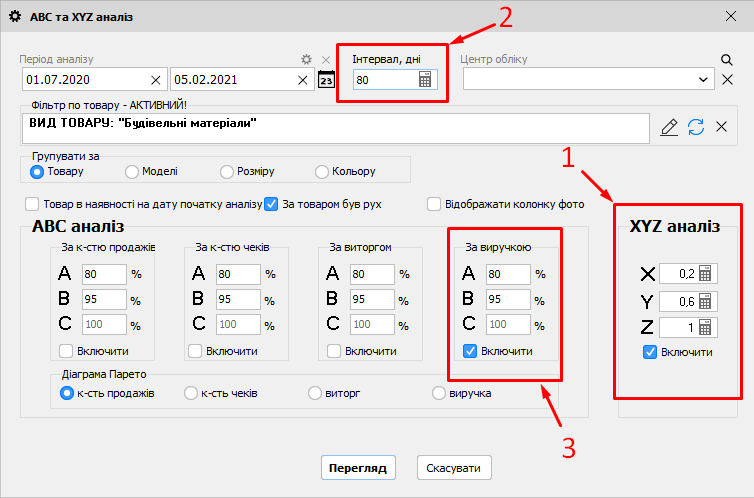Edit the product filter with pencil icon
Viewport: 754px width, 498px height.
click(670, 127)
